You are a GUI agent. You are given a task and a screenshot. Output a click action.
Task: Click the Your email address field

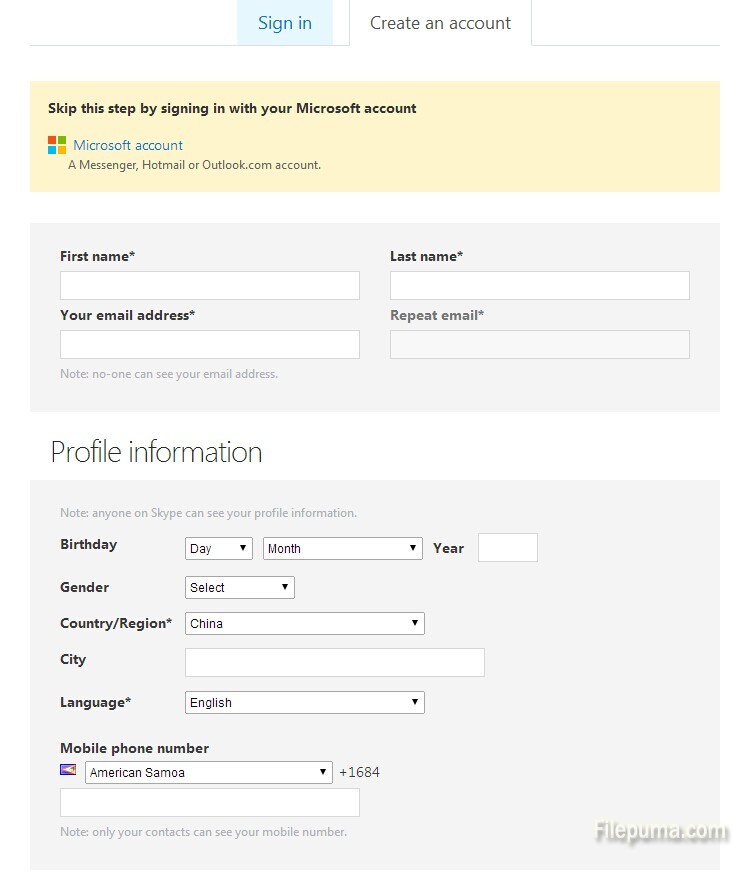pyautogui.click(x=210, y=344)
